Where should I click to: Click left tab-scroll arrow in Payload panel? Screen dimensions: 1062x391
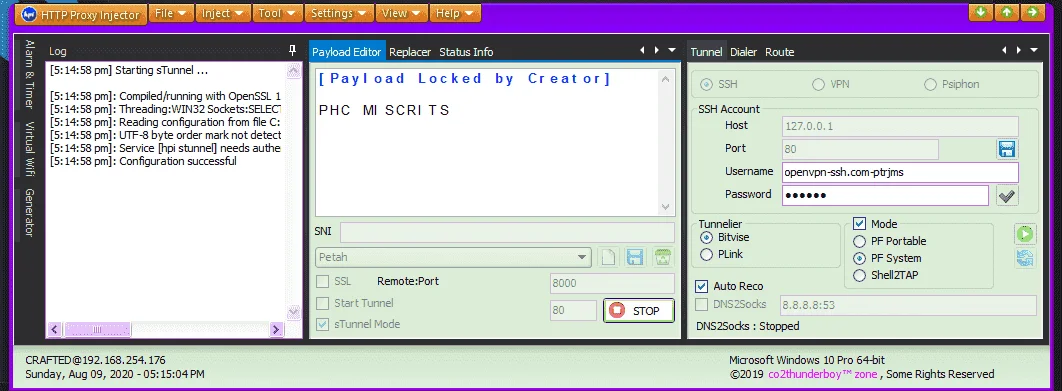coord(642,50)
